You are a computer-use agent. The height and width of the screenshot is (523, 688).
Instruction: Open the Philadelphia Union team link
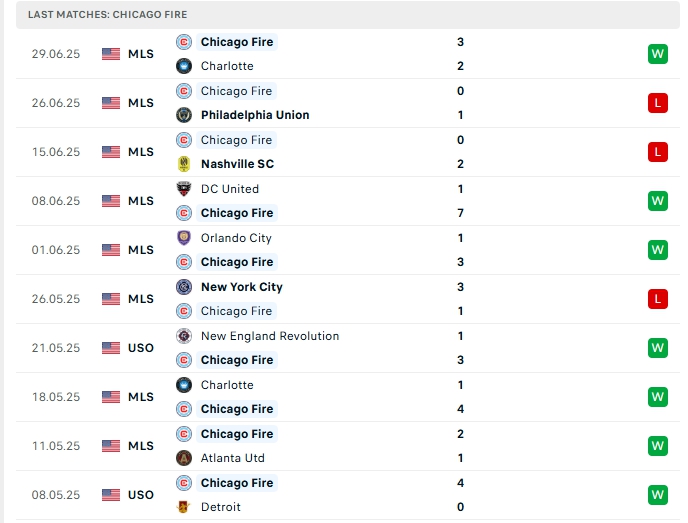[255, 115]
